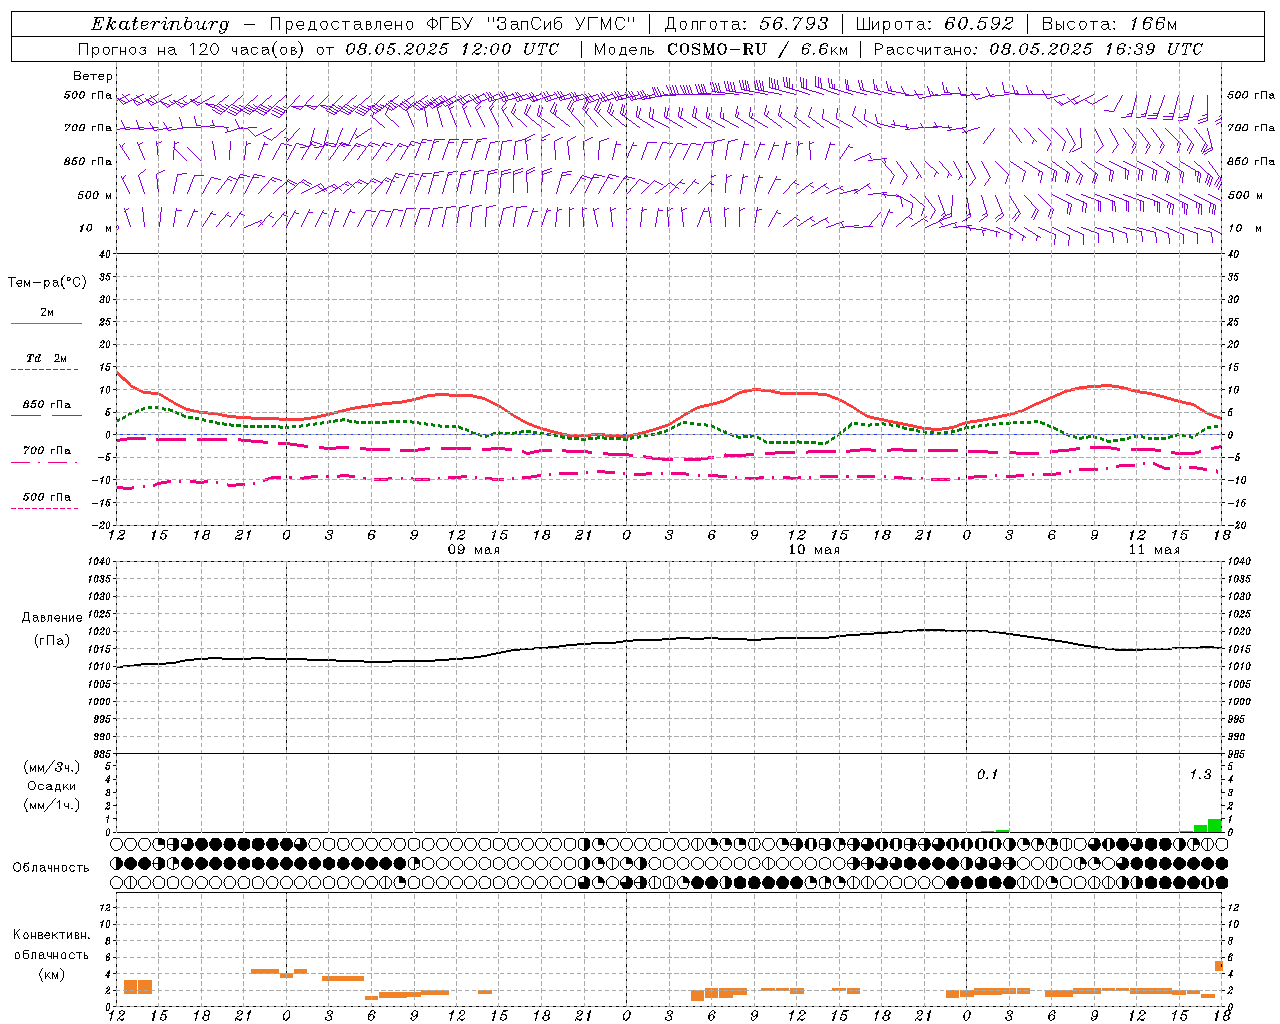
Task: Click the solid red 2м legend line sample
Action: [x=46, y=324]
